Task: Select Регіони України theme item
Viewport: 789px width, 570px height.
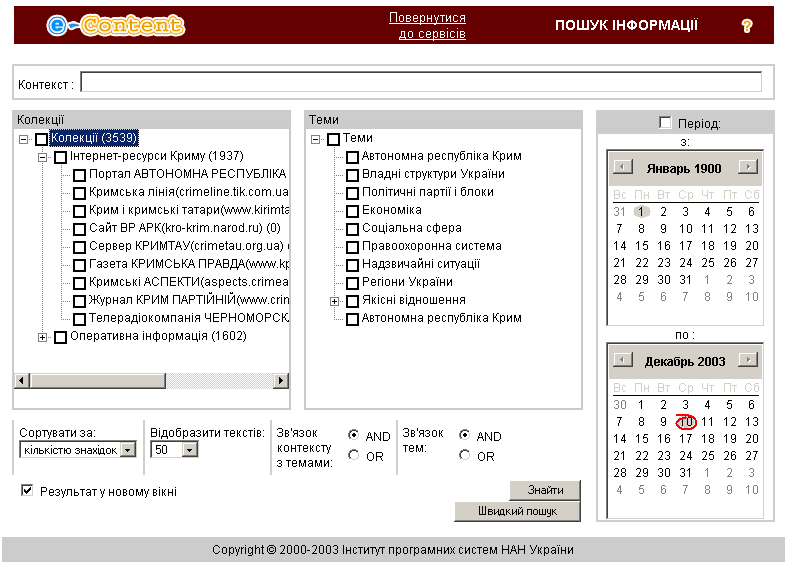Action: pyautogui.click(x=407, y=282)
